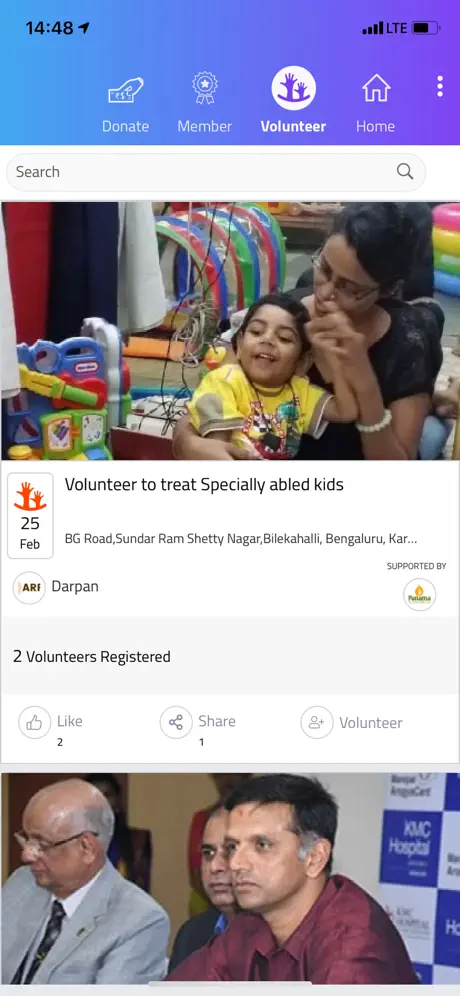This screenshot has height=996, width=460.
Task: Switch to the Member tab label
Action: (205, 126)
